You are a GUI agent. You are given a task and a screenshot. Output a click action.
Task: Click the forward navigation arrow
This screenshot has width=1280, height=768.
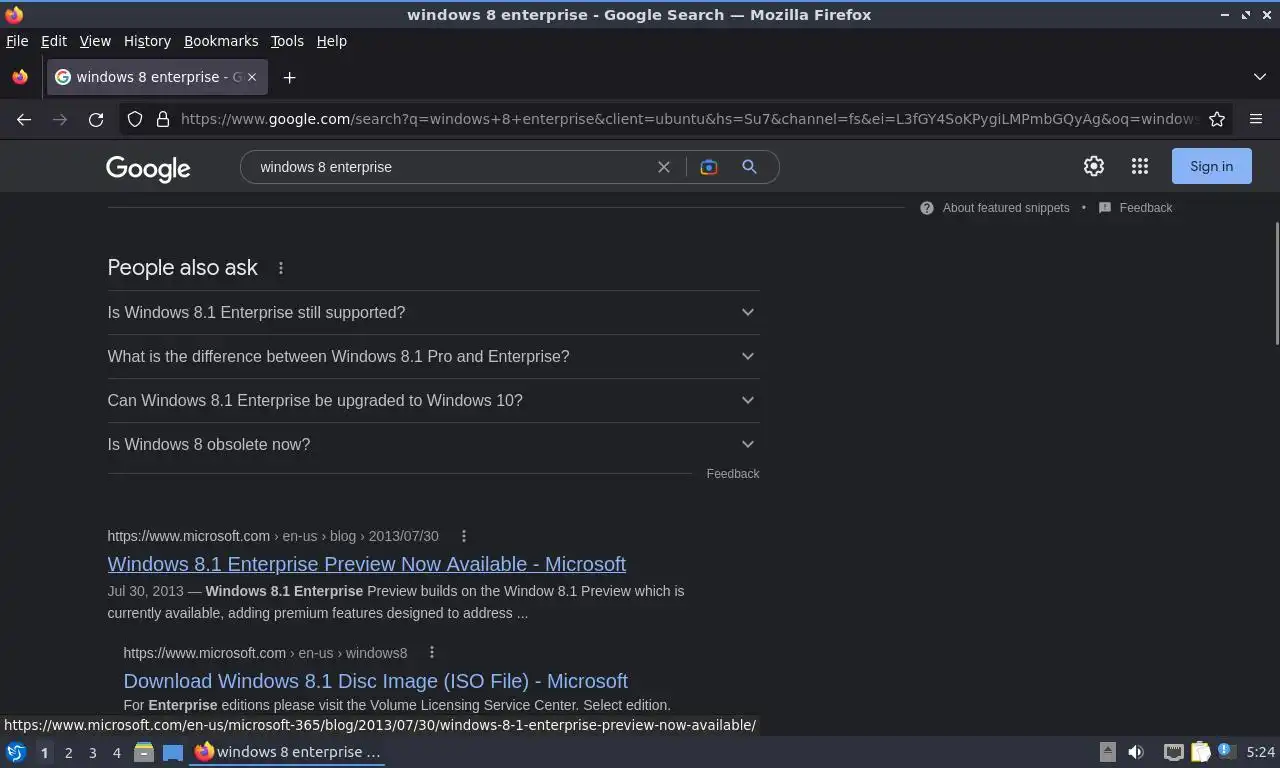click(x=60, y=119)
